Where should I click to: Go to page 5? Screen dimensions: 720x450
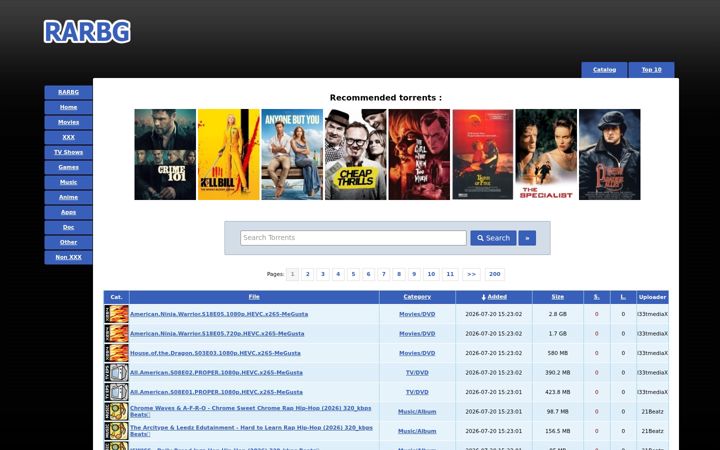(353, 274)
